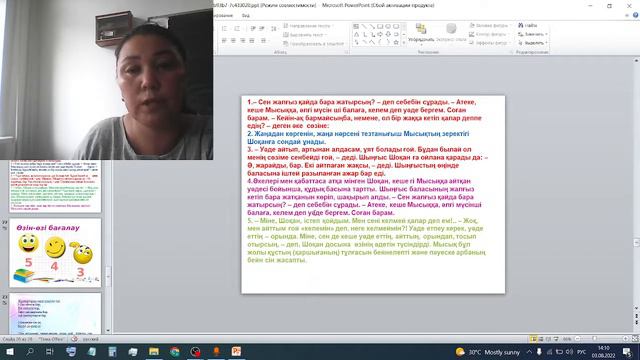The height and width of the screenshot is (360, 640).
Task: Select the slide thumbnail below Өзін-өзі бағалау
Action: pyautogui.click(x=55, y=313)
